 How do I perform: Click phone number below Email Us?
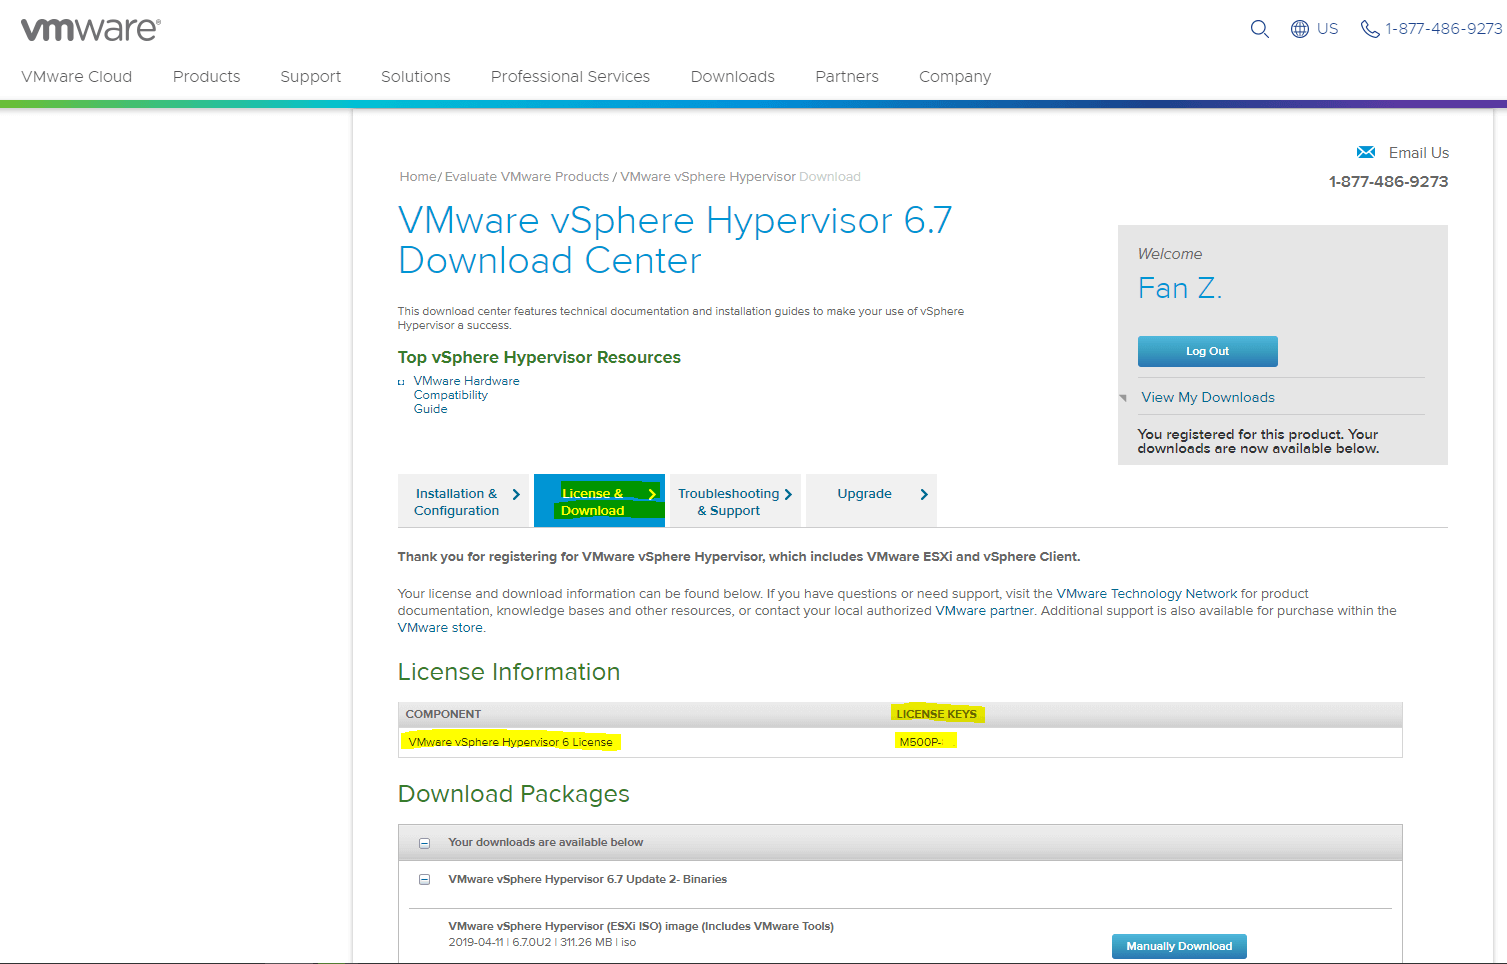(1388, 181)
